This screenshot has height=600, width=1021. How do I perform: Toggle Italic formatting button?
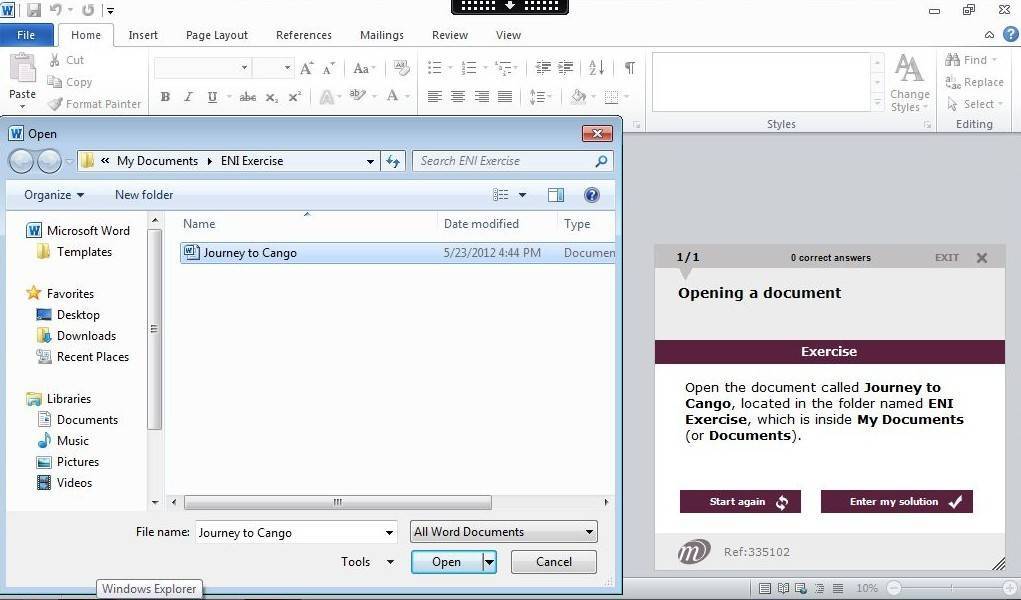(188, 97)
